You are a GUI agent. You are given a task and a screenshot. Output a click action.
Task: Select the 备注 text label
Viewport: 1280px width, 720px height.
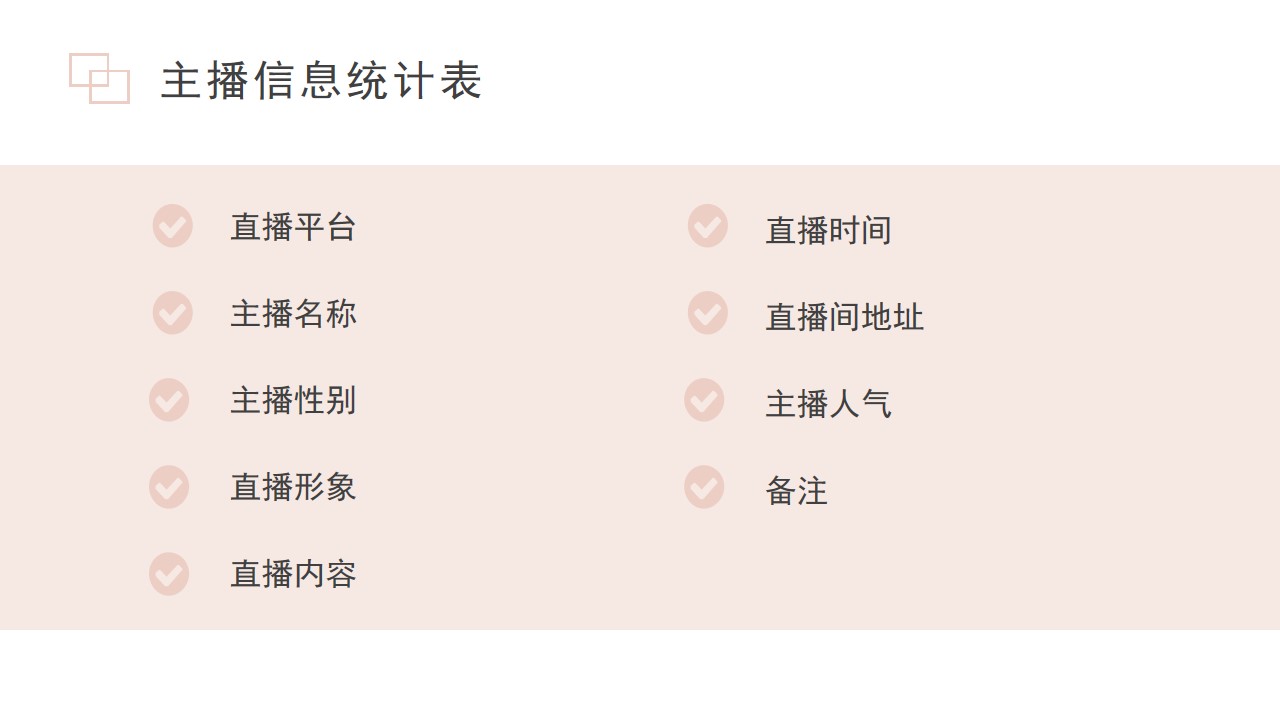click(x=796, y=492)
